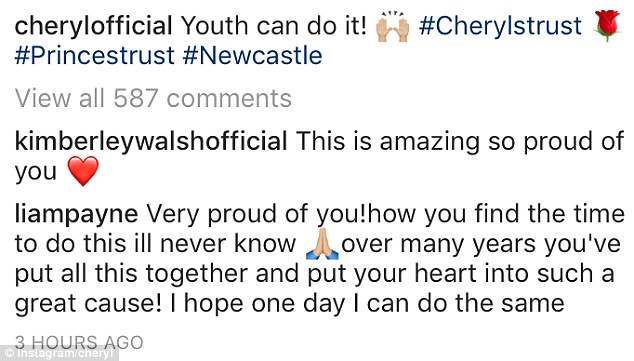Open kimberleywalshofficial profile username
The width and height of the screenshot is (634, 361).
tap(151, 141)
